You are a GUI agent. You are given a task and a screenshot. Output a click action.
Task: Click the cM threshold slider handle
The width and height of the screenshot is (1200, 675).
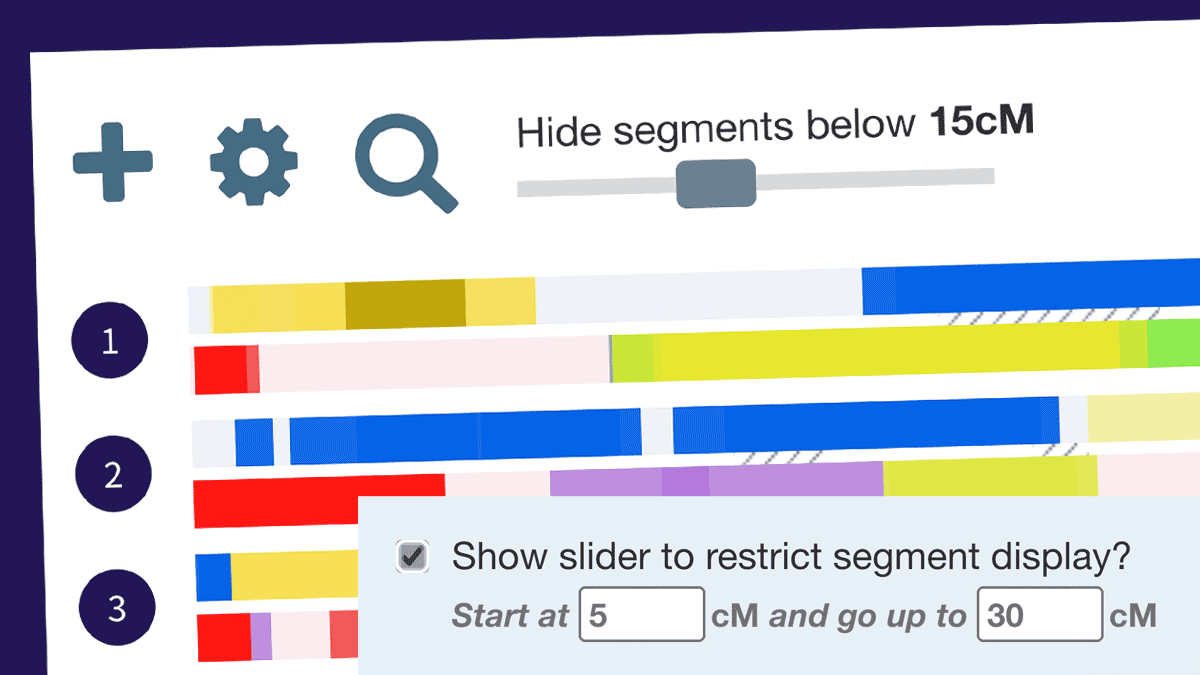coord(716,183)
